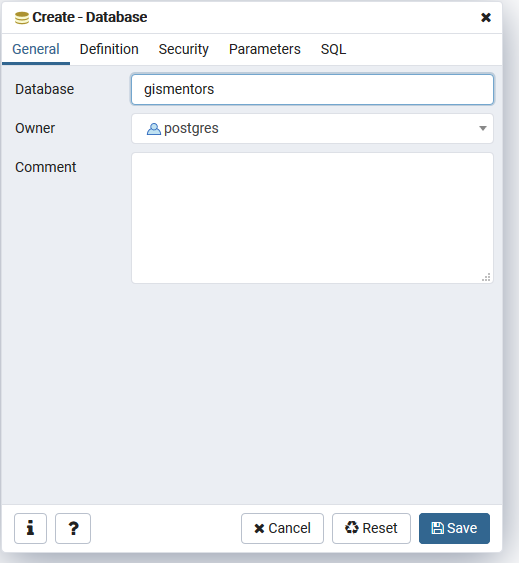
Task: Cancel database creation
Action: pyautogui.click(x=282, y=528)
